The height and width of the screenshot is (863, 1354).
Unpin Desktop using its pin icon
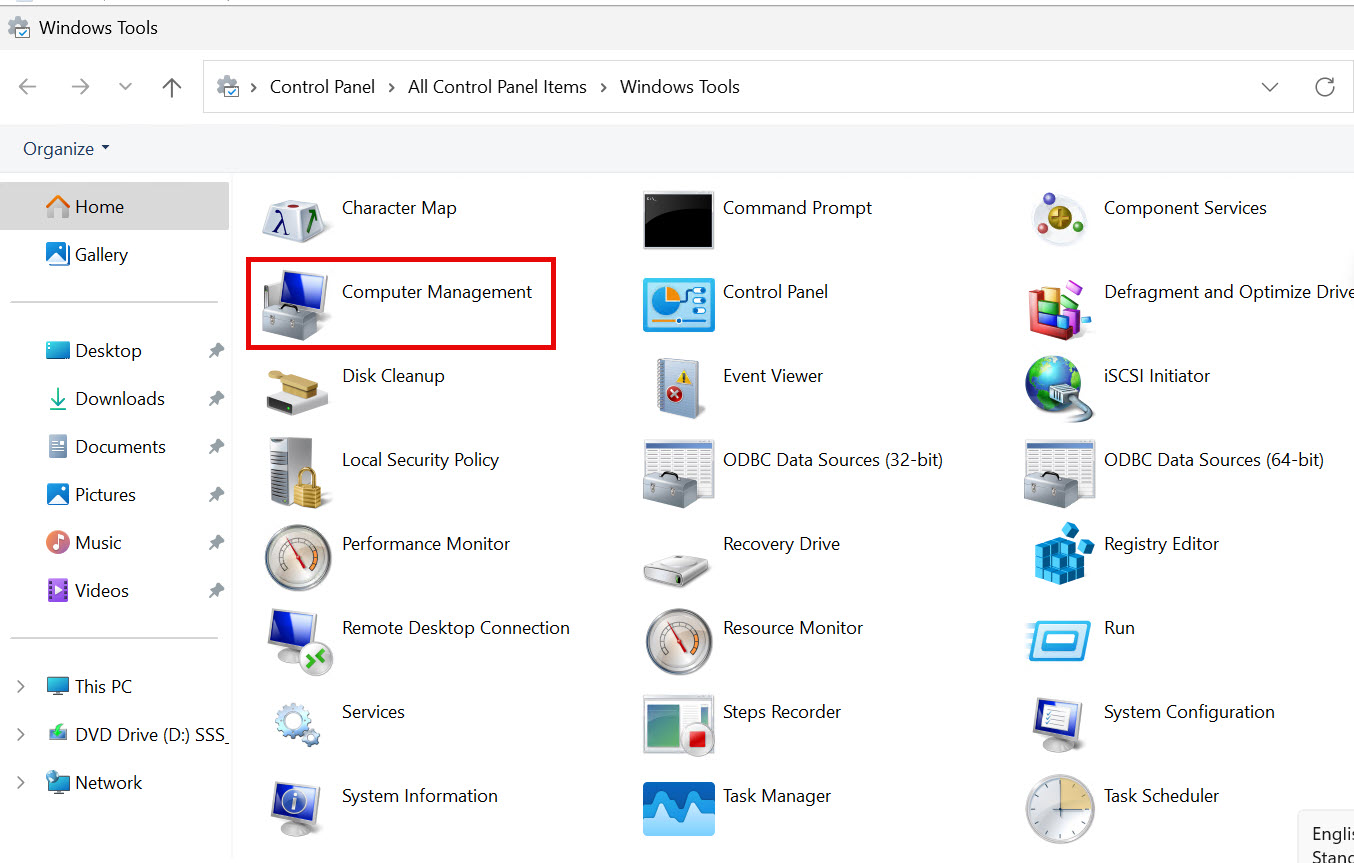(216, 351)
